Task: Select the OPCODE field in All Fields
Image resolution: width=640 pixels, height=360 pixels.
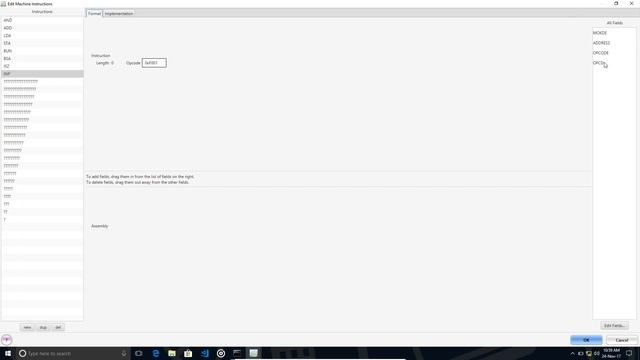Action: [x=601, y=53]
